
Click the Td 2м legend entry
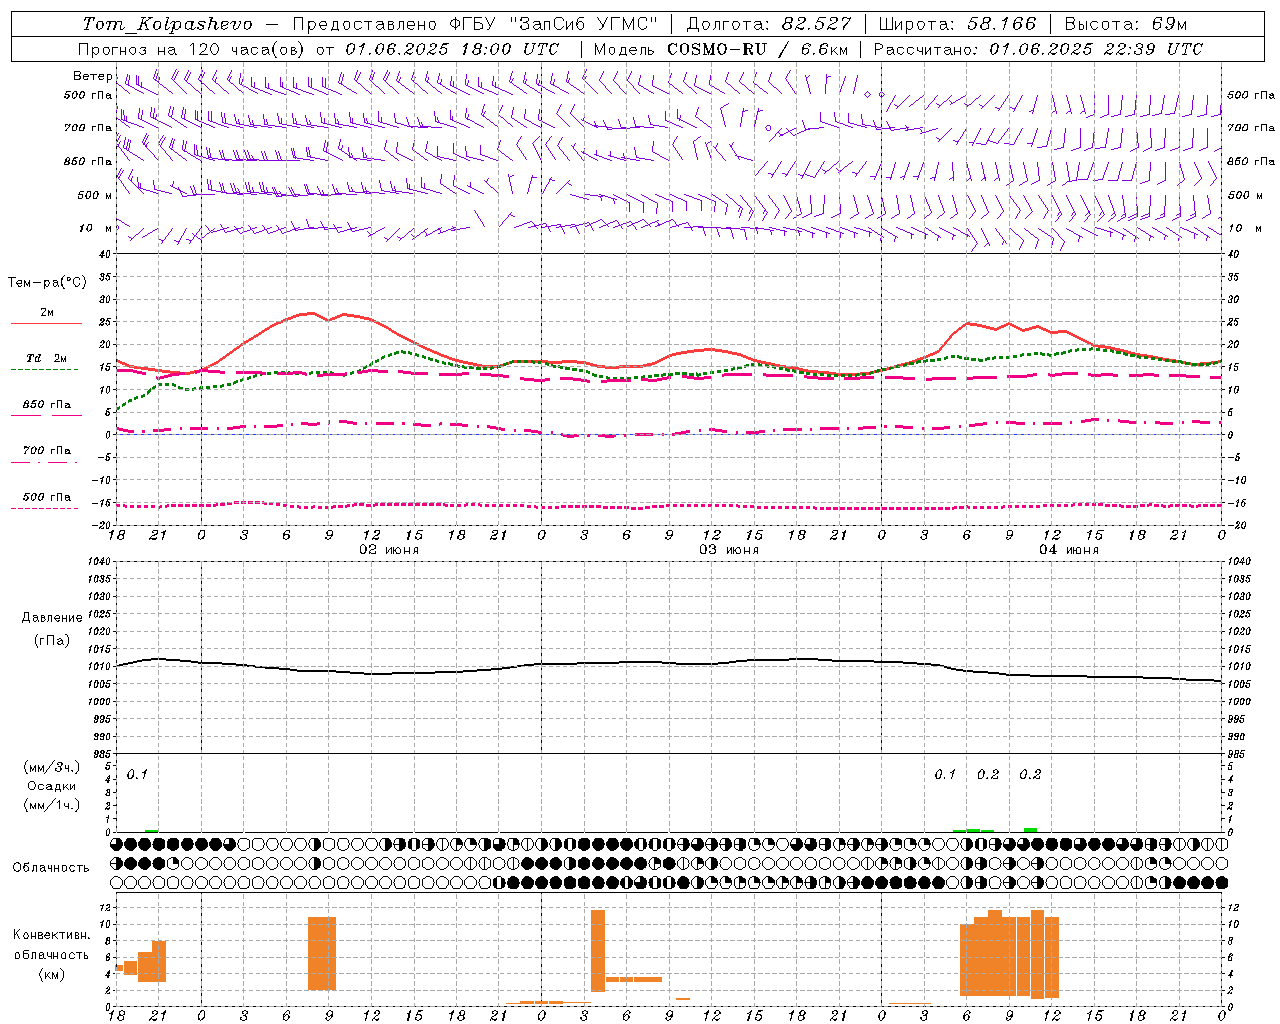(46, 358)
